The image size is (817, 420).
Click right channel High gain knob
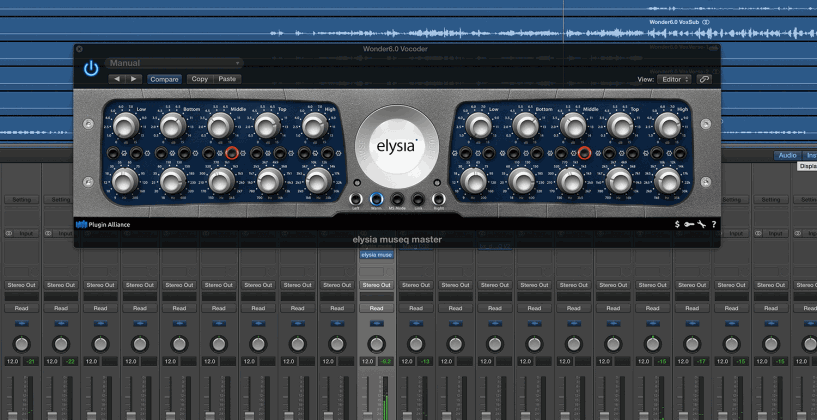[x=667, y=126]
